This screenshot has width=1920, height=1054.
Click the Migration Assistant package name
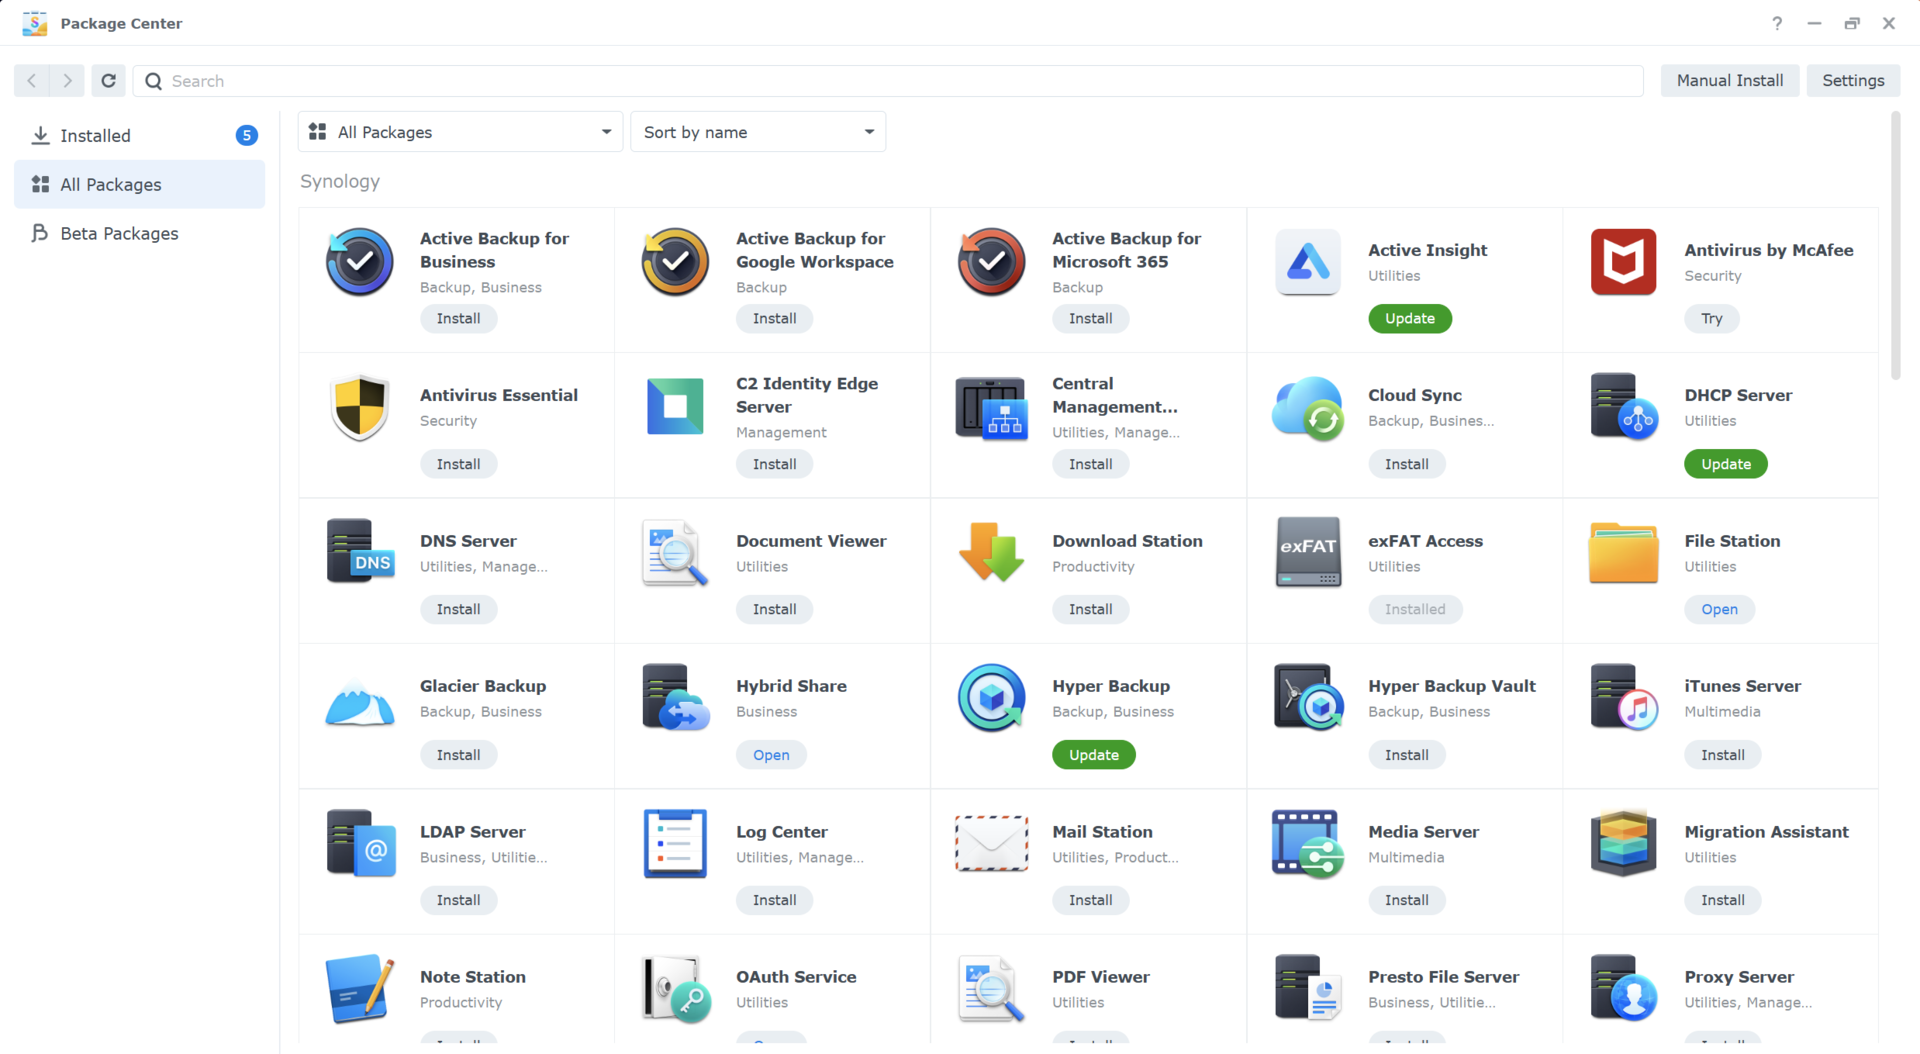coord(1766,832)
